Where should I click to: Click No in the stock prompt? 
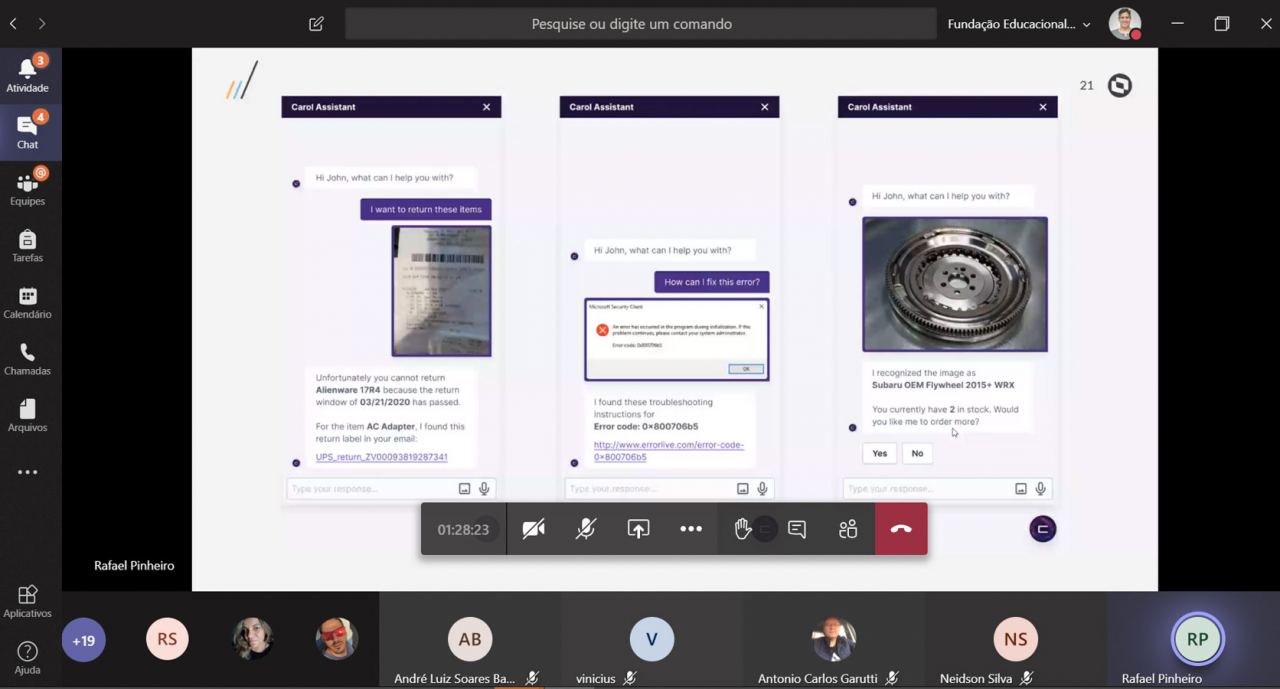(917, 453)
